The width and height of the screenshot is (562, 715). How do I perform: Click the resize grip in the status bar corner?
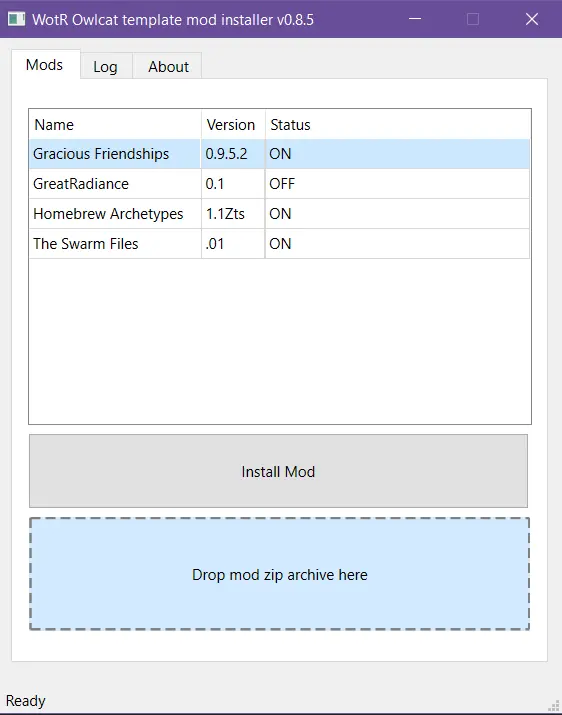point(554,705)
